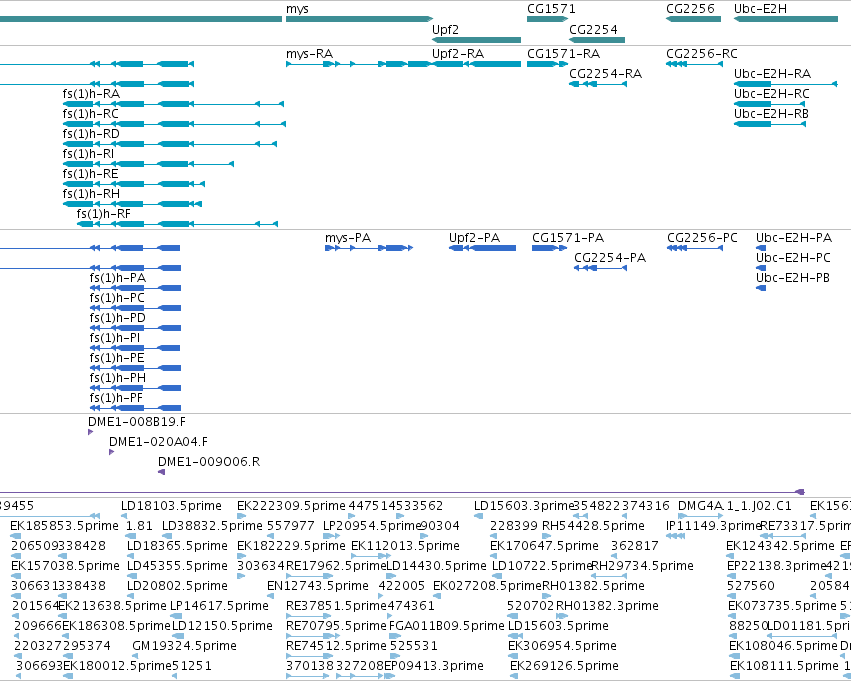Open the Ubc-E2H-RB transcript label
Screen dimensions: 851x681
[x=771, y=113]
